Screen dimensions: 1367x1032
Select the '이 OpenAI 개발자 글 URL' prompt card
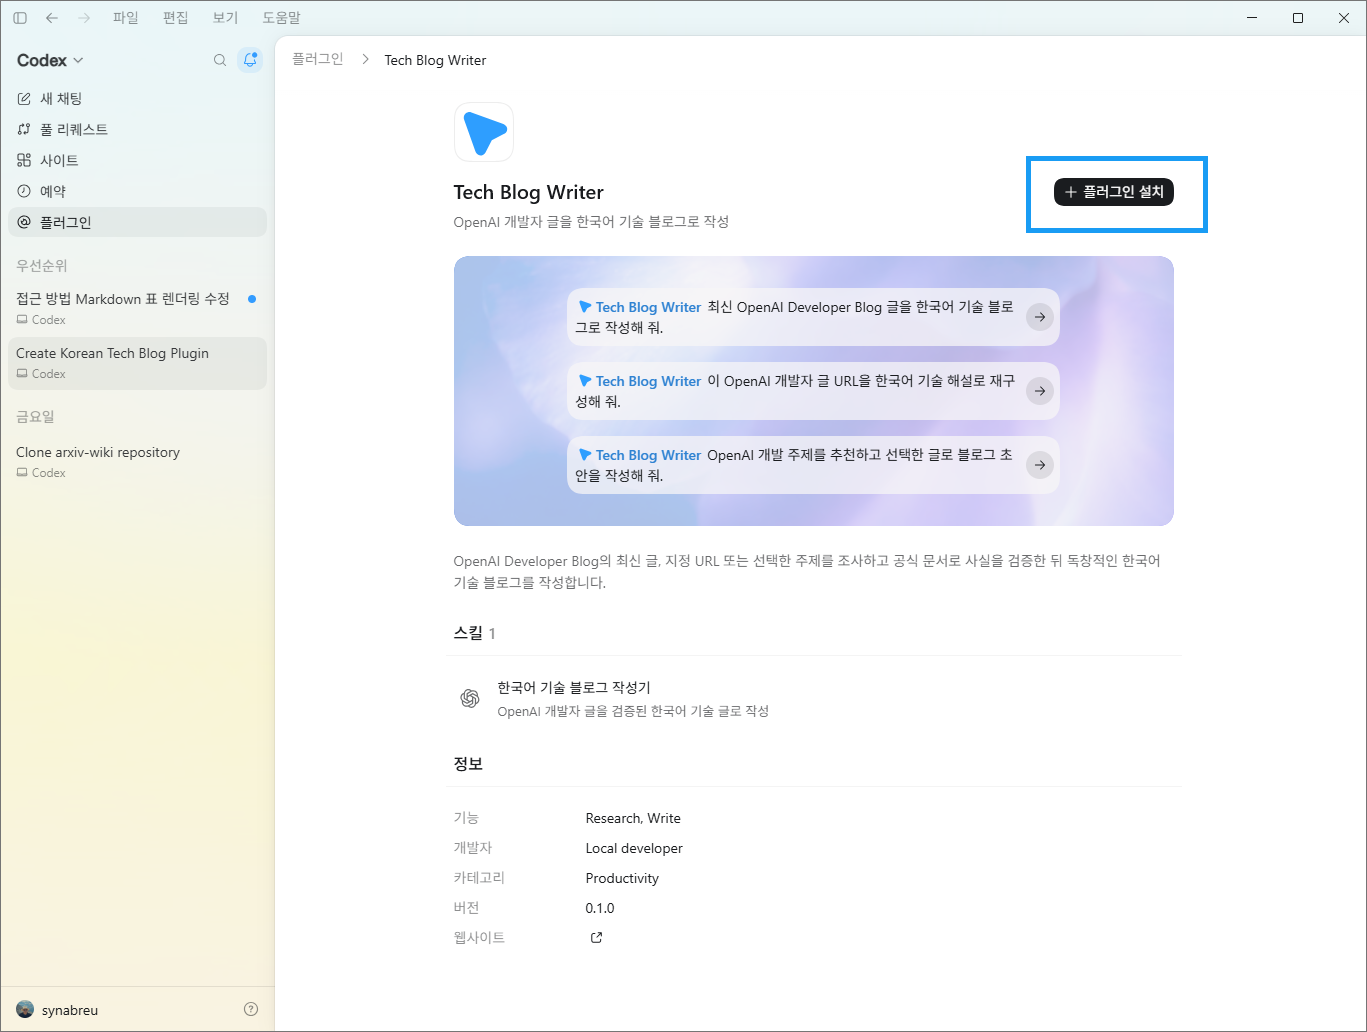coord(813,391)
